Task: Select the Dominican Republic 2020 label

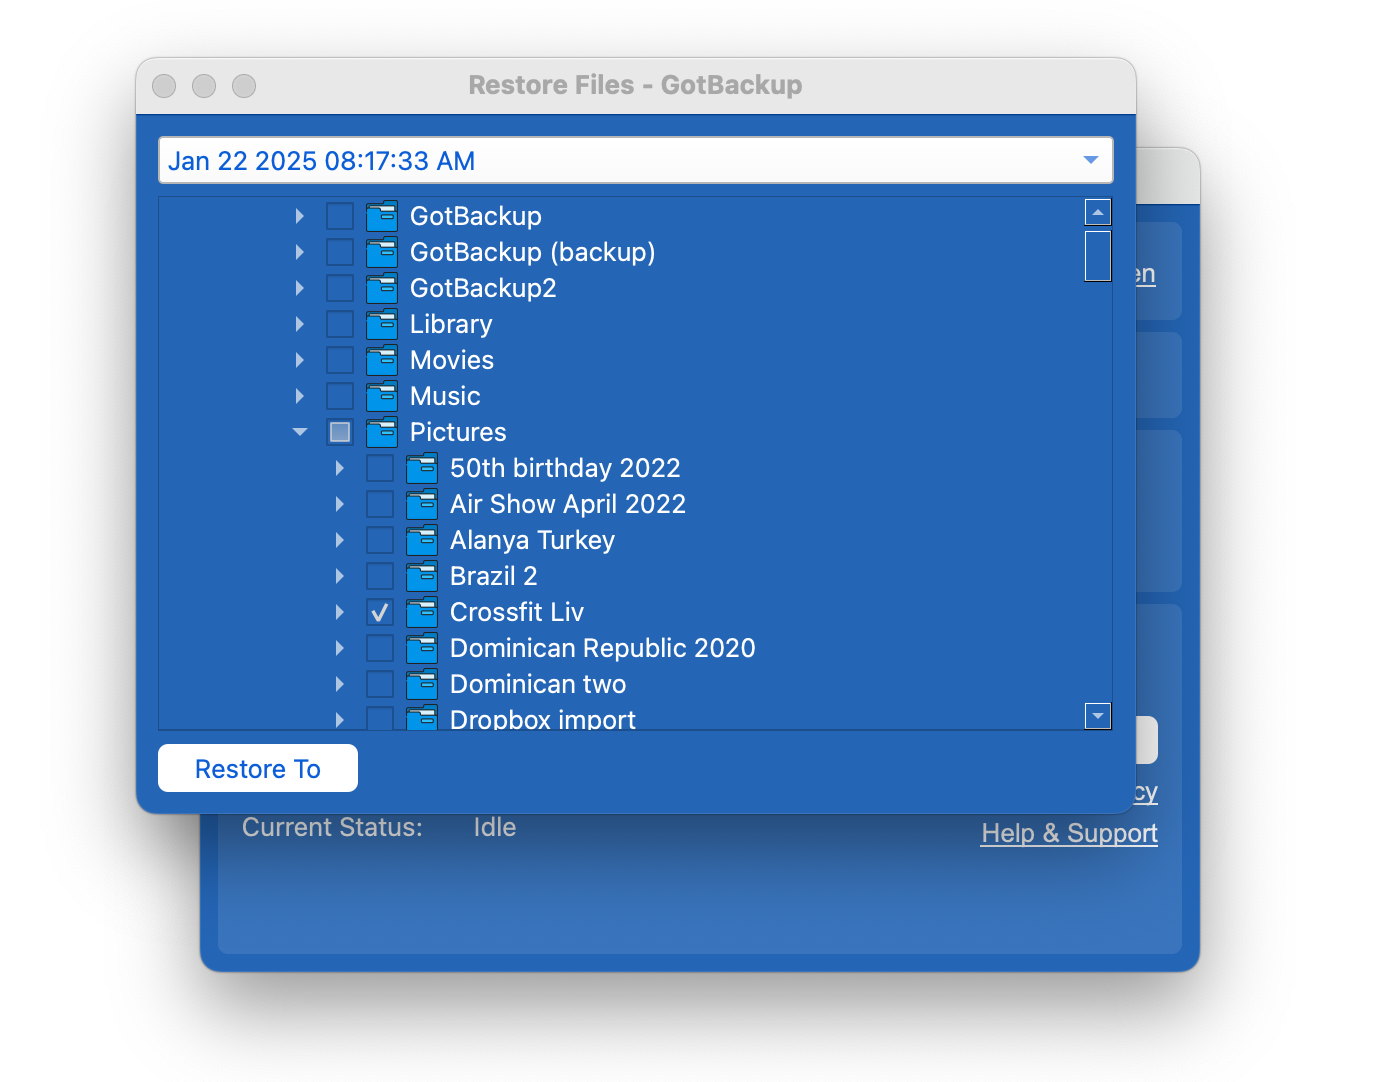Action: (603, 648)
